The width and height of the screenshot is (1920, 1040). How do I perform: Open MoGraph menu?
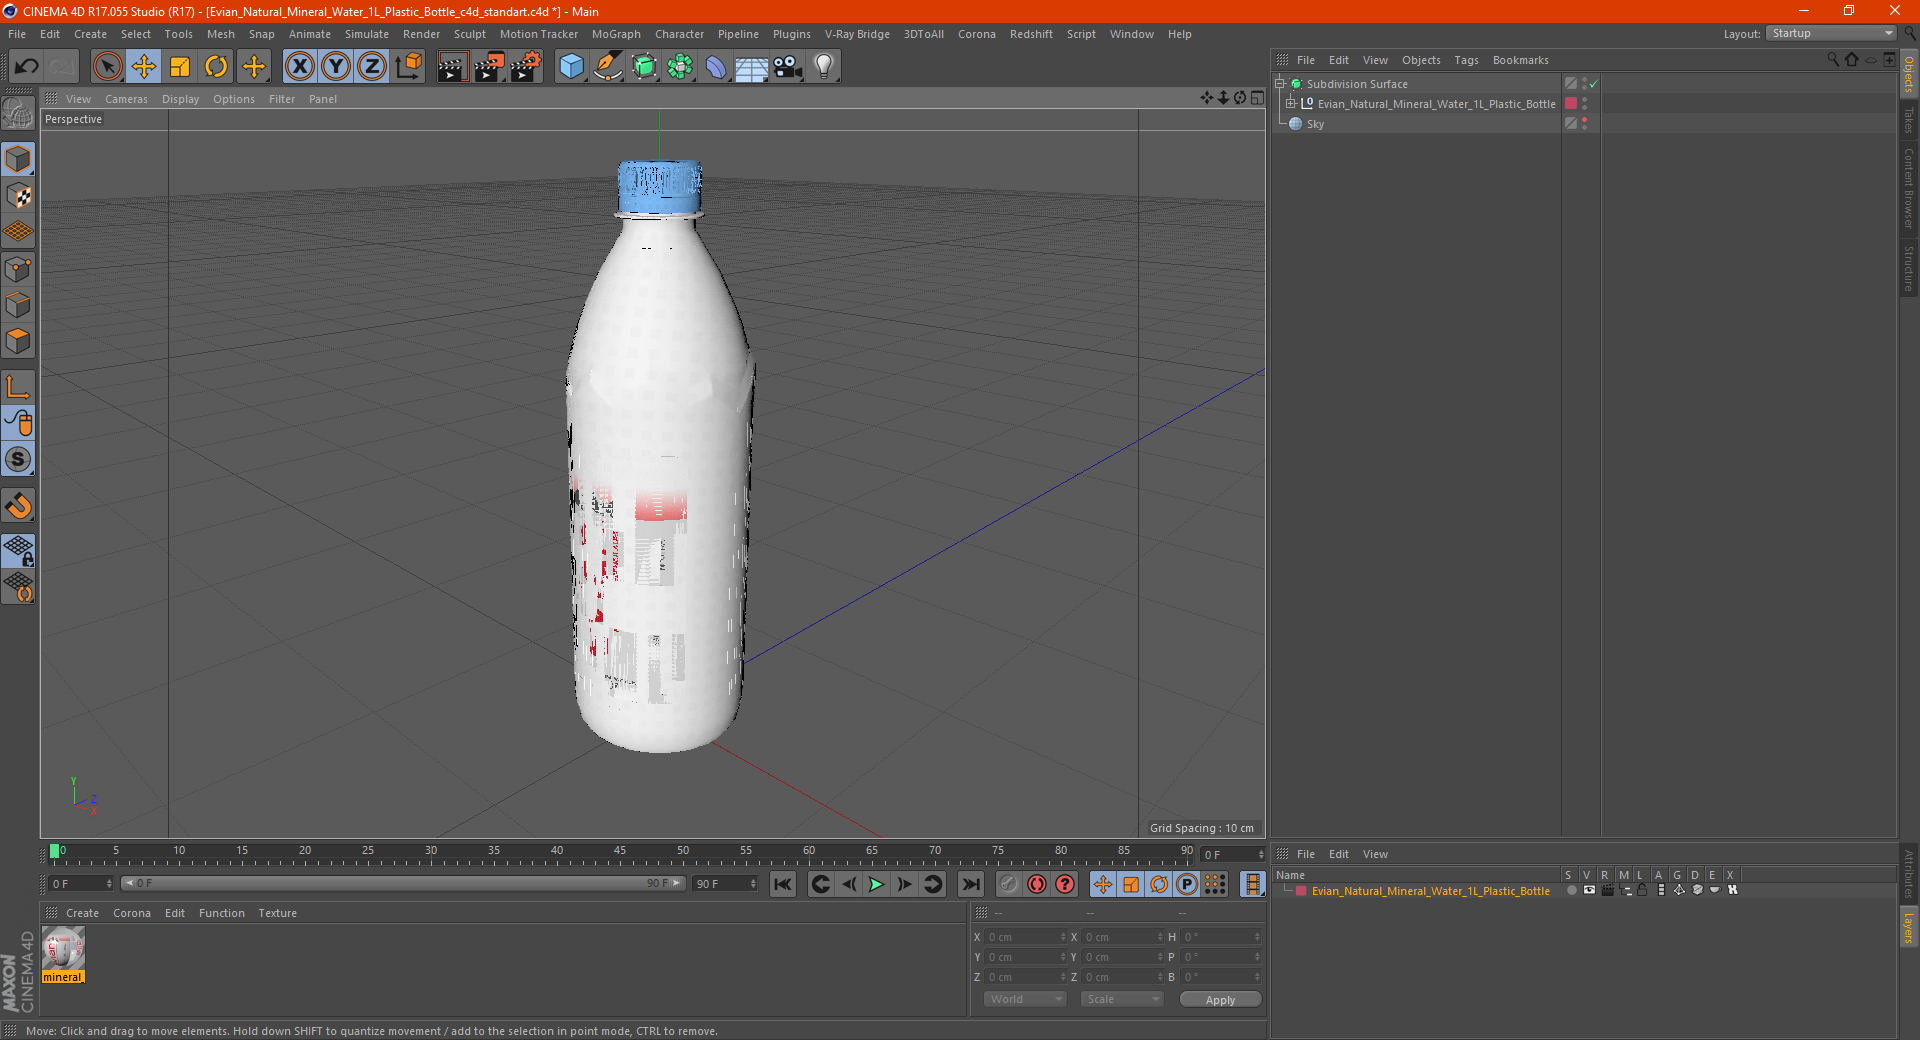(616, 34)
